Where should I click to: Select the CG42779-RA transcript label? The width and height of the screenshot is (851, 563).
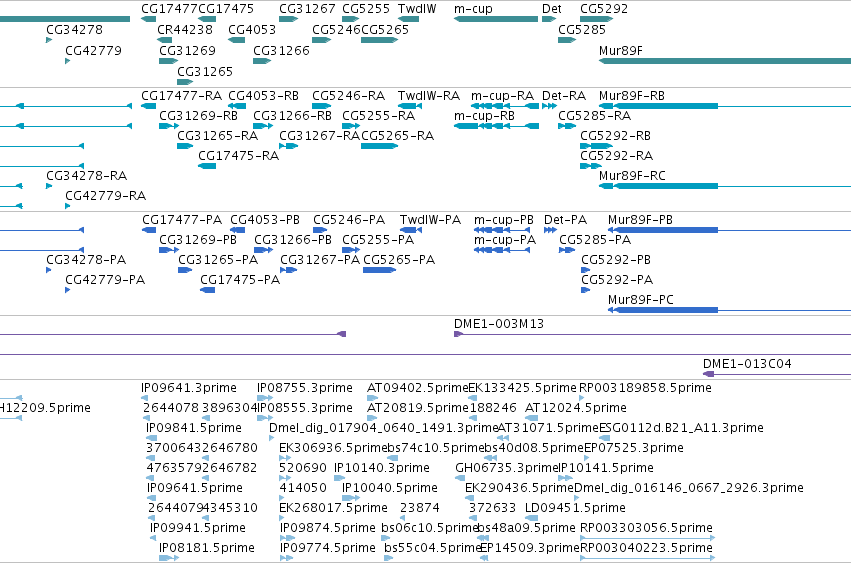click(106, 195)
